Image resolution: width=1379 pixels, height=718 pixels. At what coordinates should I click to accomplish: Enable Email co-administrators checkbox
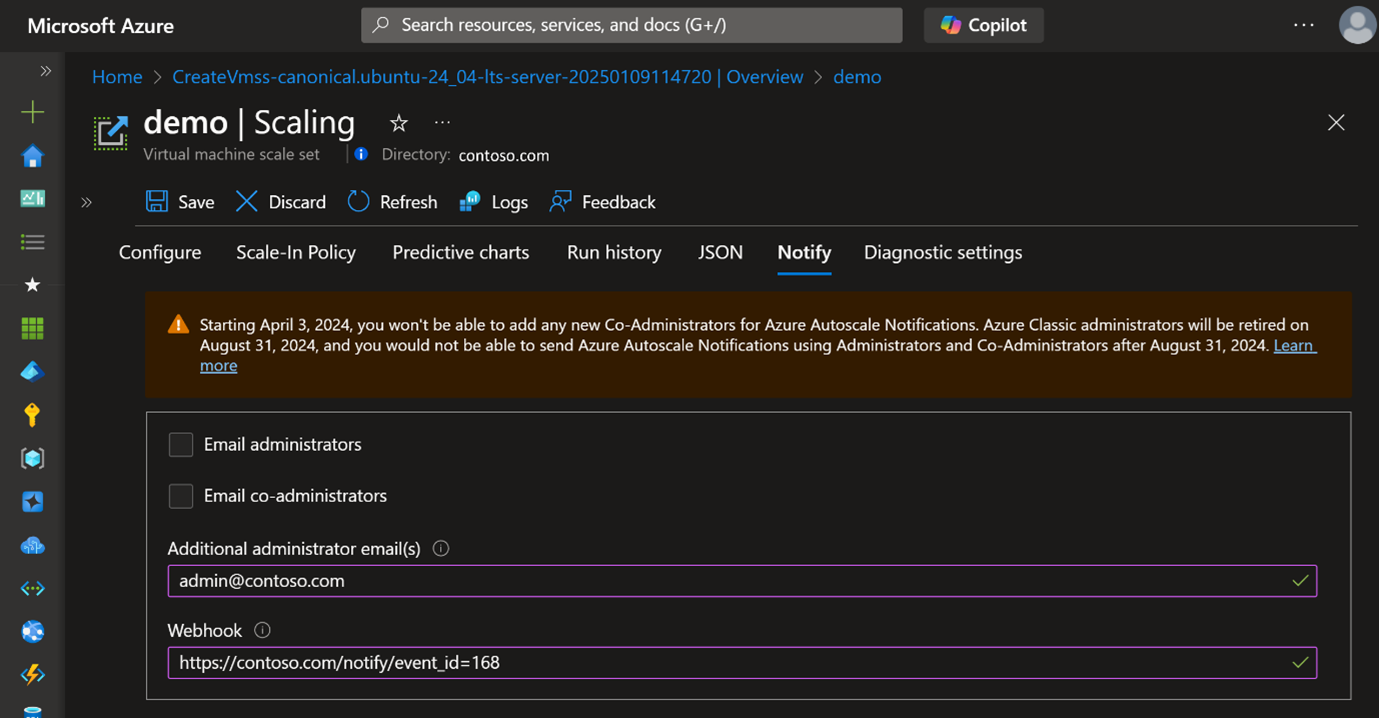[x=181, y=496]
